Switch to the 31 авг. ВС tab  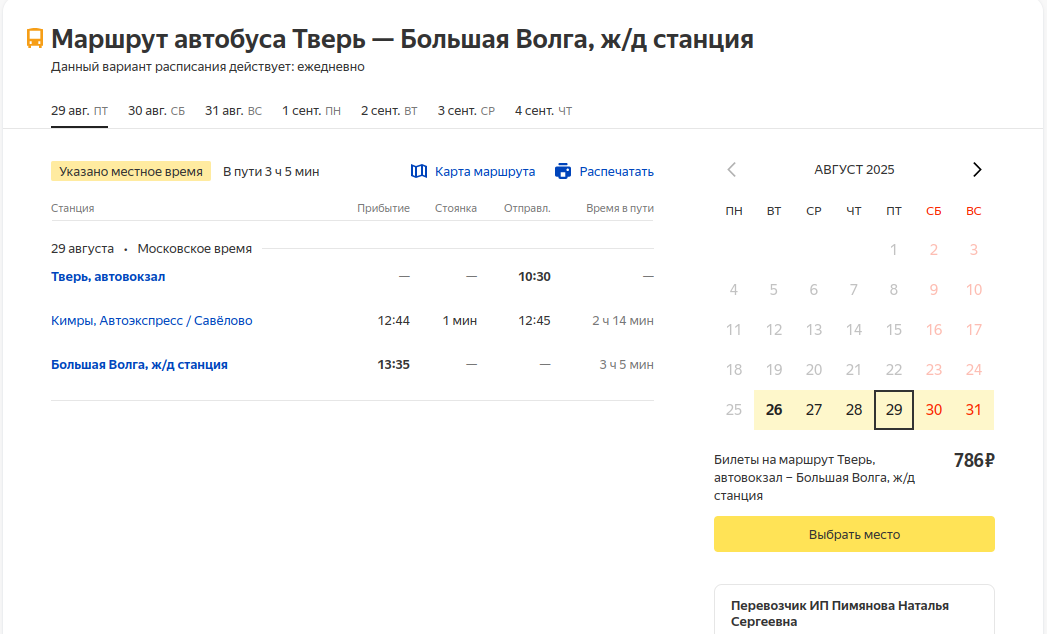tap(233, 111)
